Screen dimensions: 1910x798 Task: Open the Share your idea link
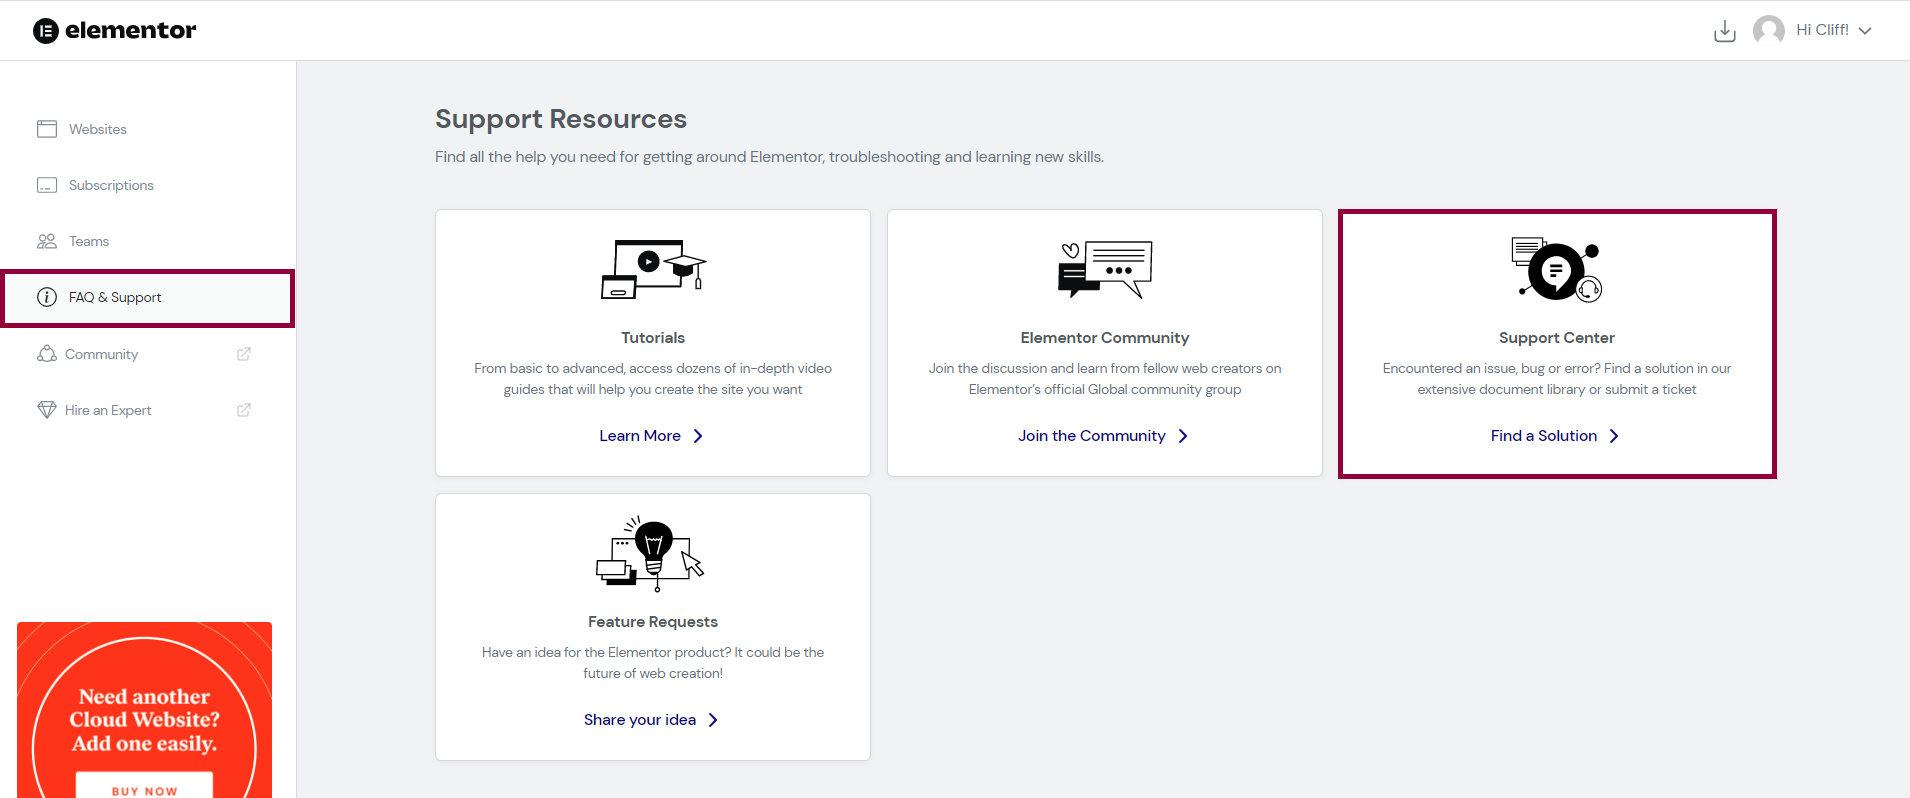coord(640,720)
